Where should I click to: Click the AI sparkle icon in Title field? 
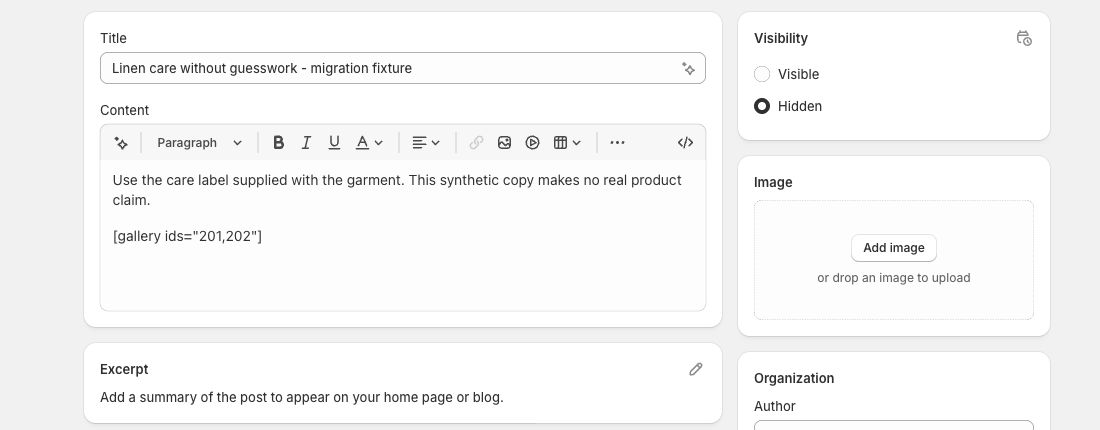tap(688, 68)
